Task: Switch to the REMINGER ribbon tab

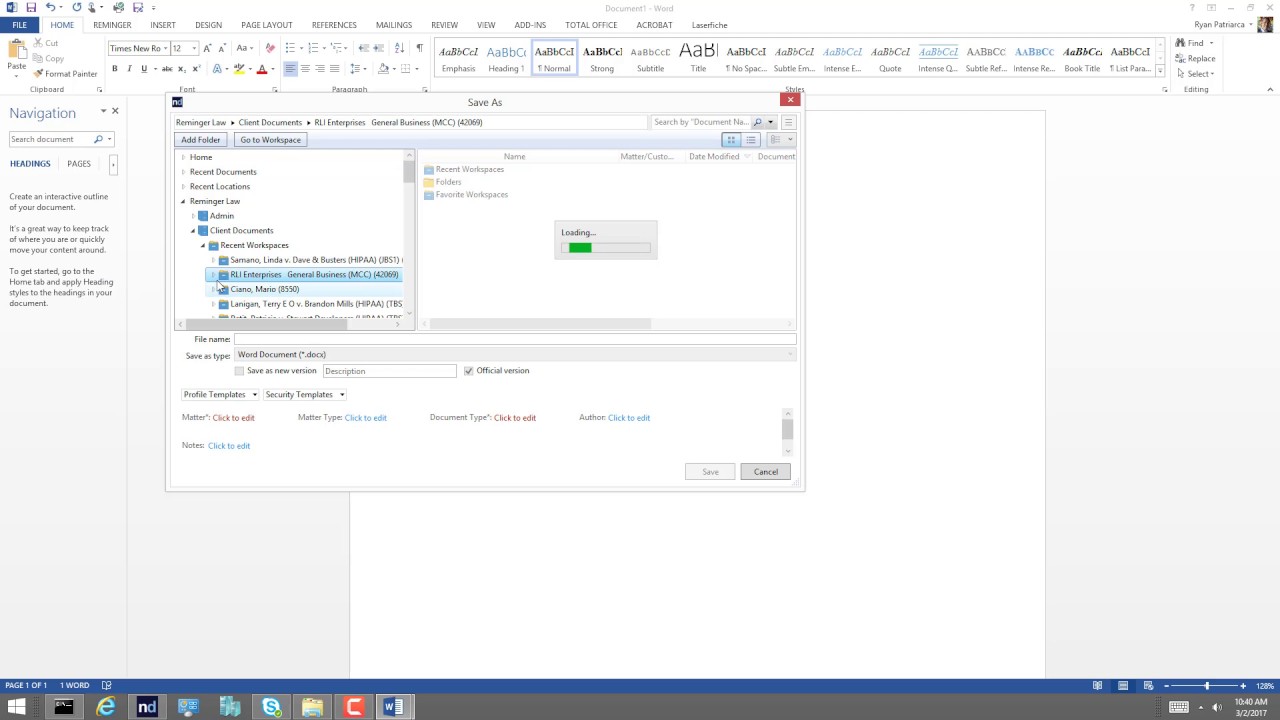Action: tap(112, 25)
